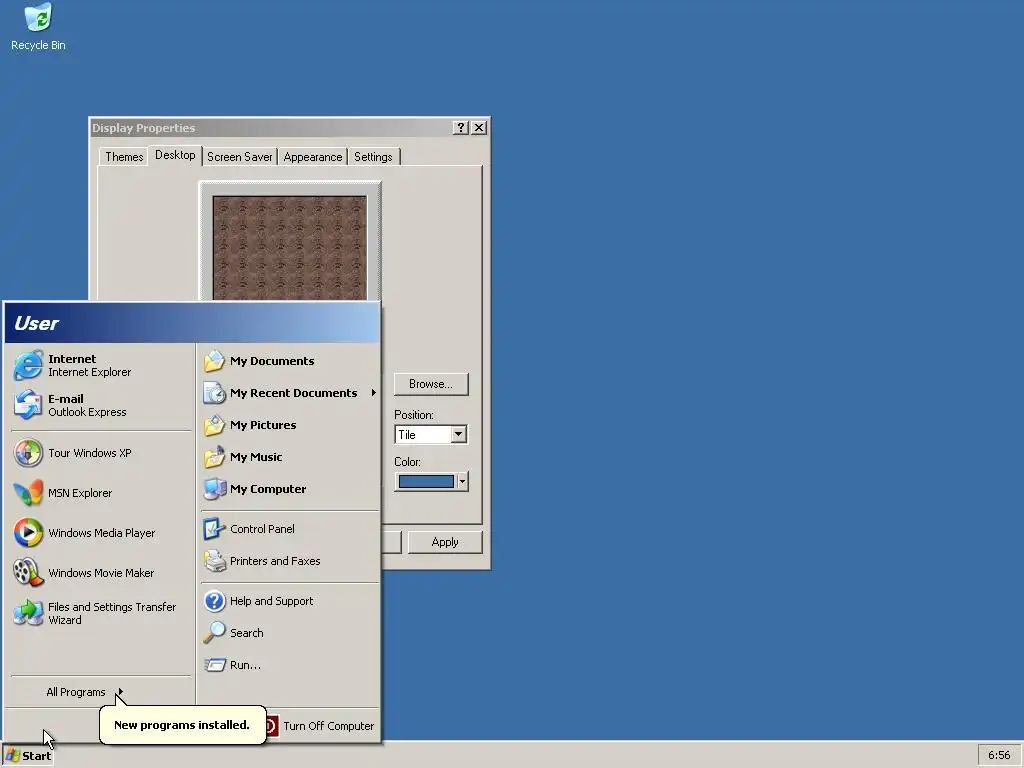Viewport: 1024px width, 768px height.
Task: Click the wallpaper preview thumbnail
Action: [290, 248]
